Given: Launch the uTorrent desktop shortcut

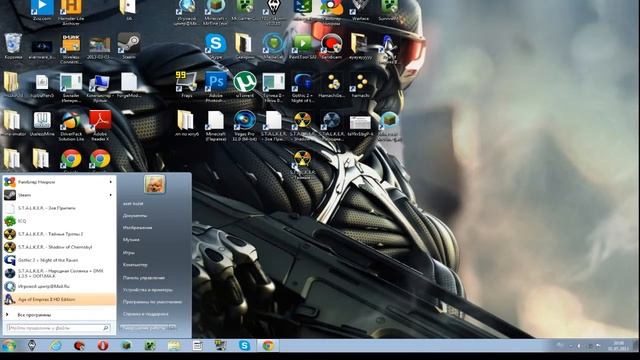Looking at the screenshot, I should [244, 84].
